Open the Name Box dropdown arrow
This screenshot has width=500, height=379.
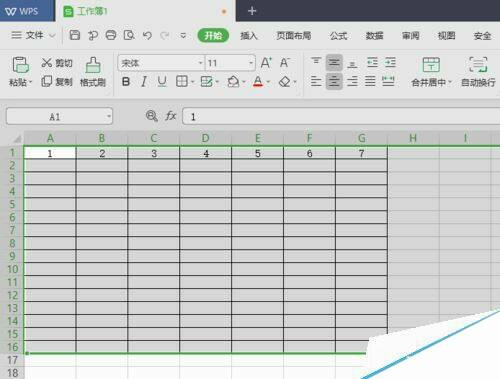tap(109, 116)
